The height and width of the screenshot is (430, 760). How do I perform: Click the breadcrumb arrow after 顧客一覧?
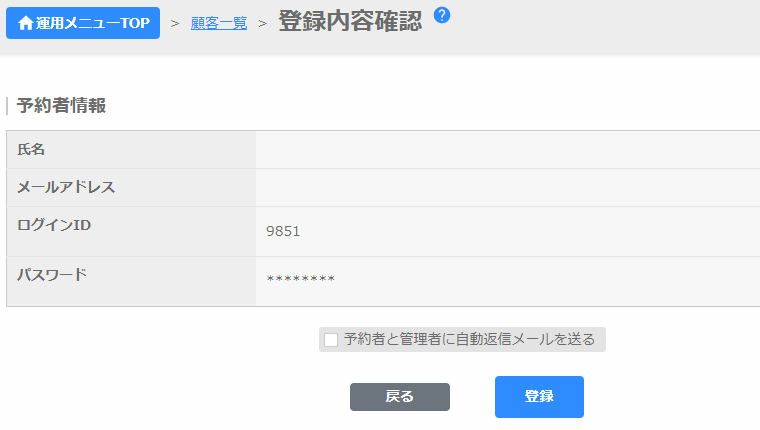click(x=262, y=23)
